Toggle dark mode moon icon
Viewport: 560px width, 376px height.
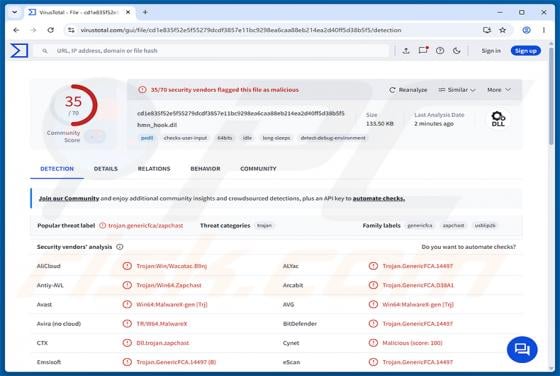click(x=456, y=51)
